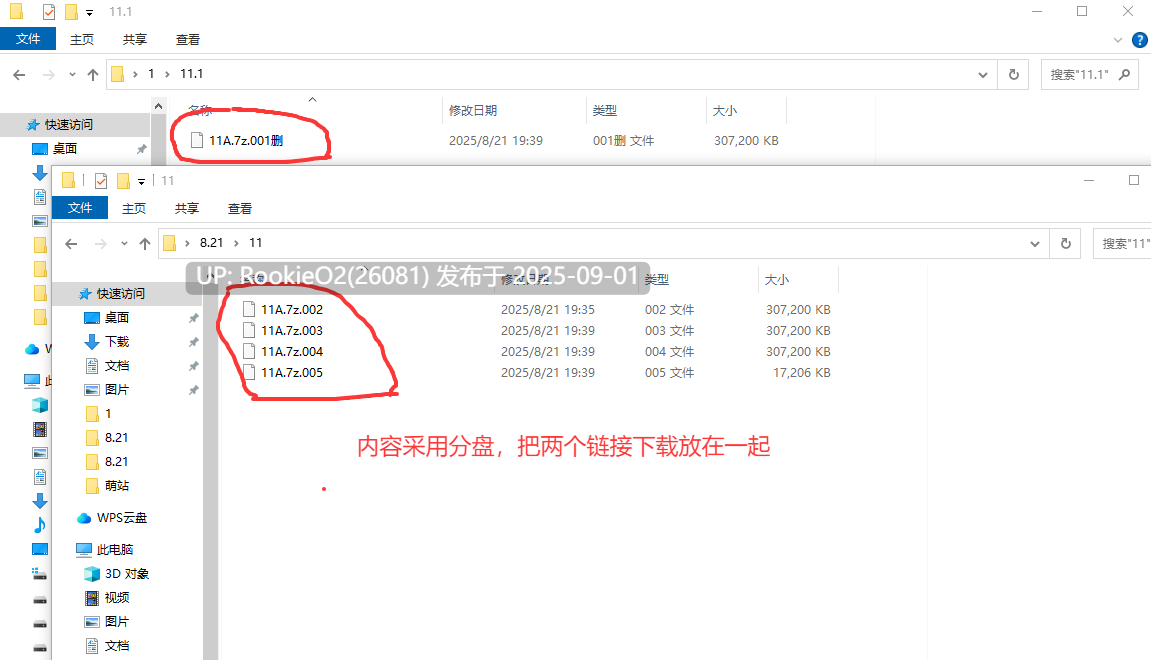Sort by 类型 column in 11.1 window
Image resolution: width=1151 pixels, height=660 pixels.
pos(605,110)
